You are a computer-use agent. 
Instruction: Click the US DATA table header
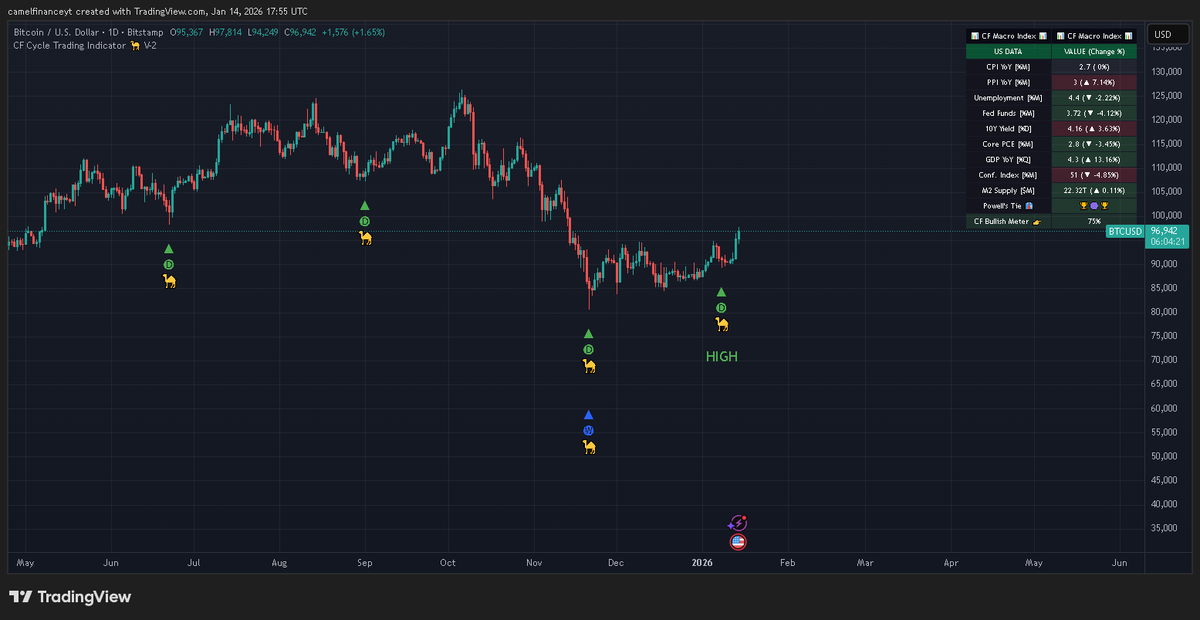click(x=1008, y=51)
